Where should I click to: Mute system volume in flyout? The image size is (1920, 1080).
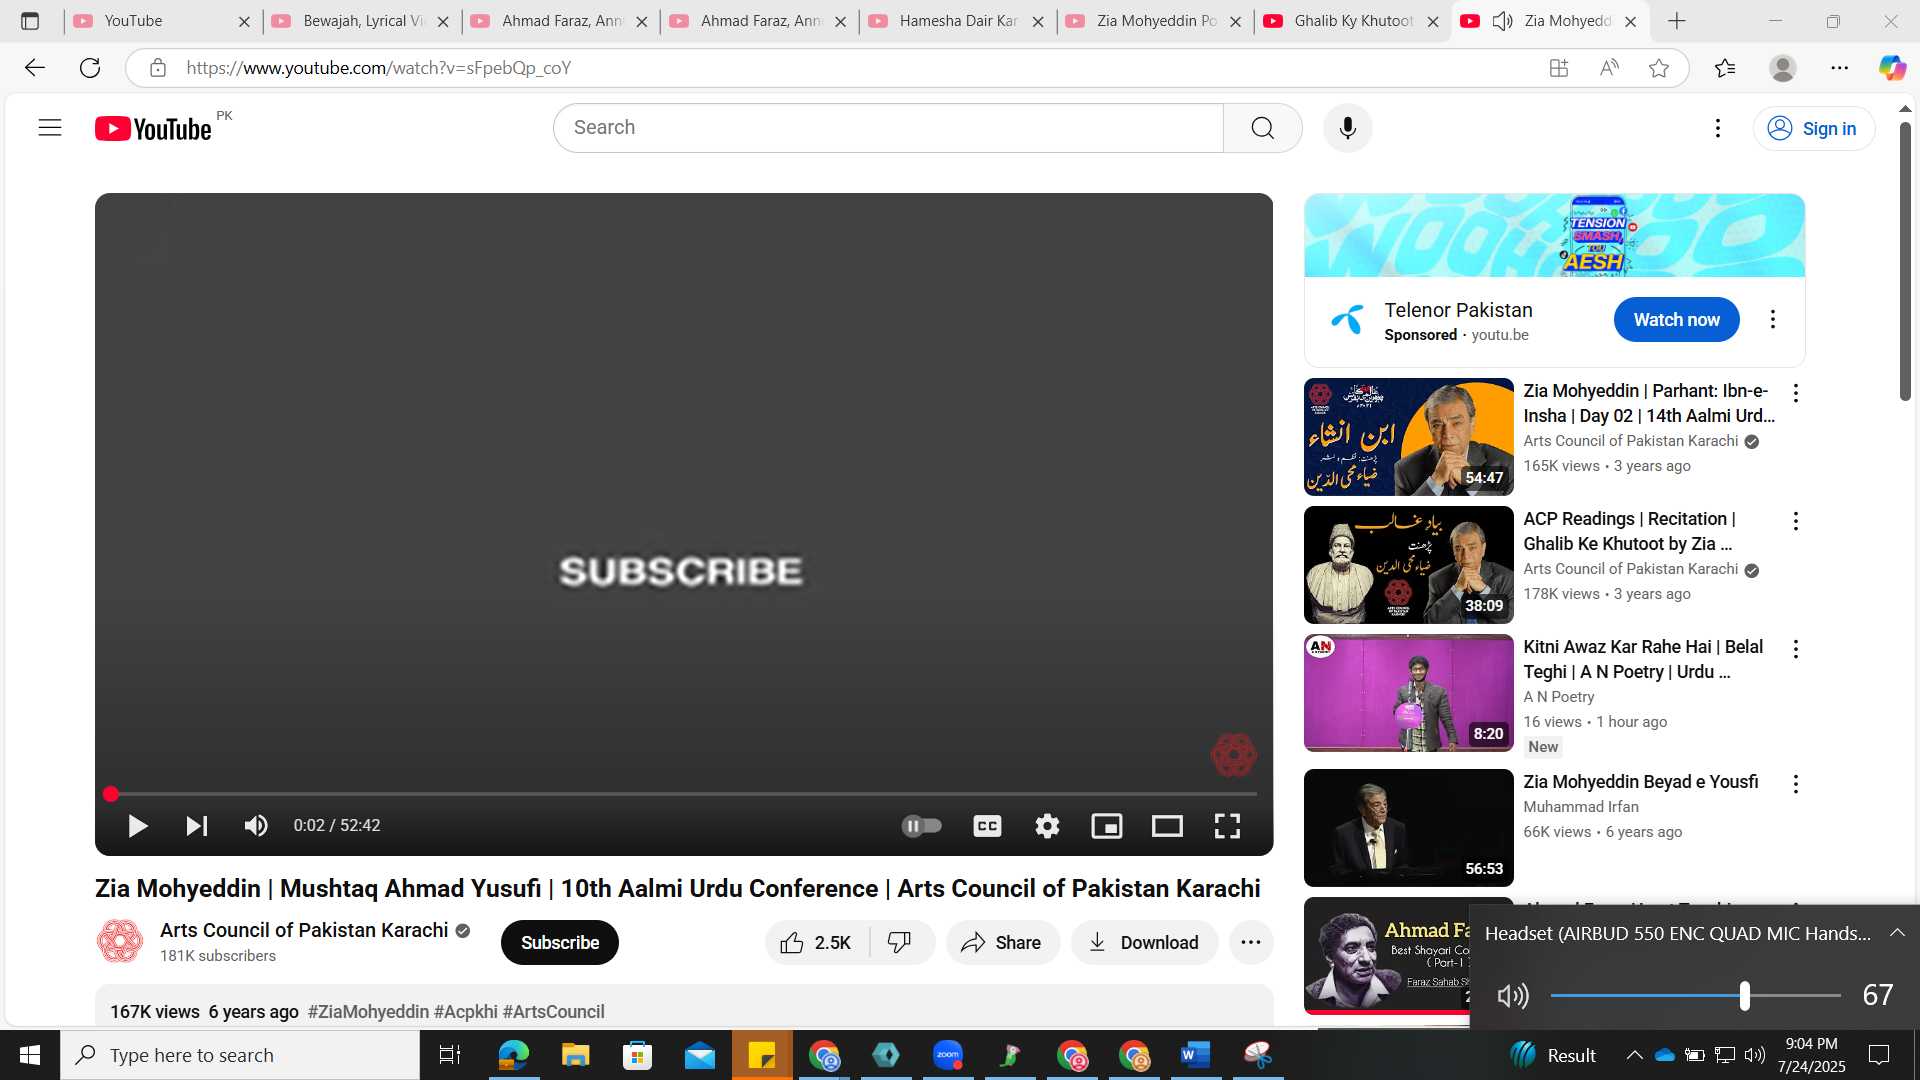[1513, 996]
